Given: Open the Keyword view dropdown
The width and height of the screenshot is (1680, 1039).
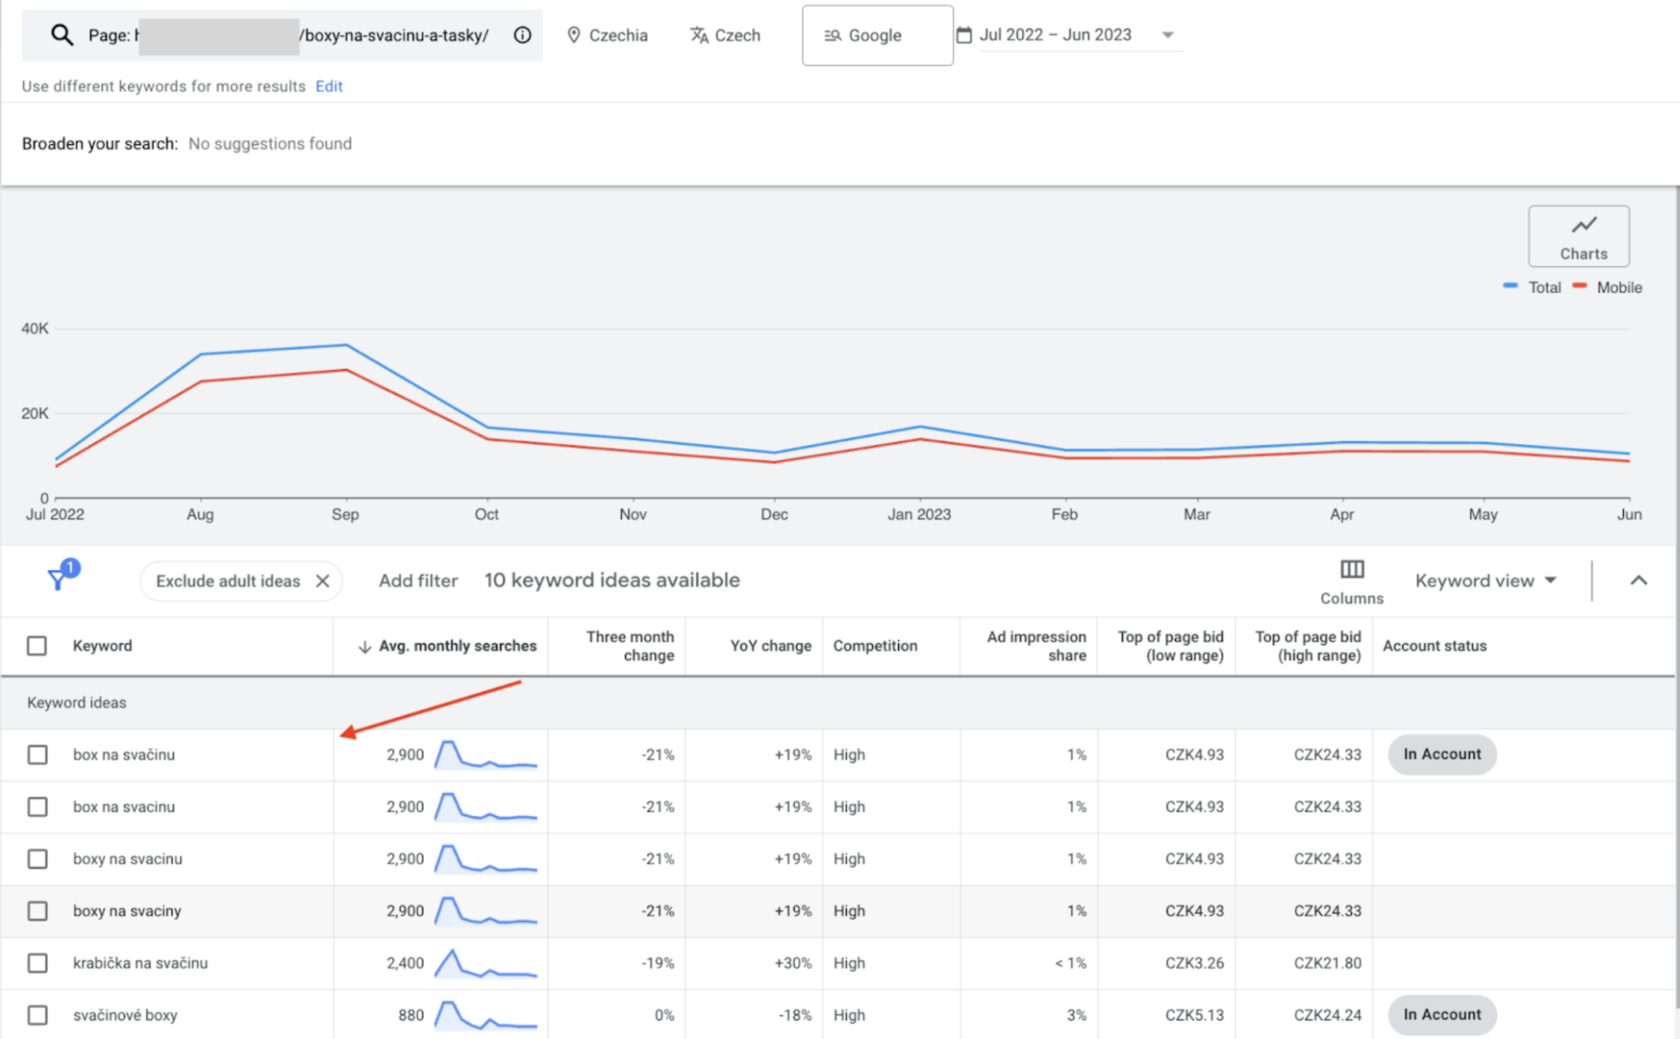Looking at the screenshot, I should 1486,581.
